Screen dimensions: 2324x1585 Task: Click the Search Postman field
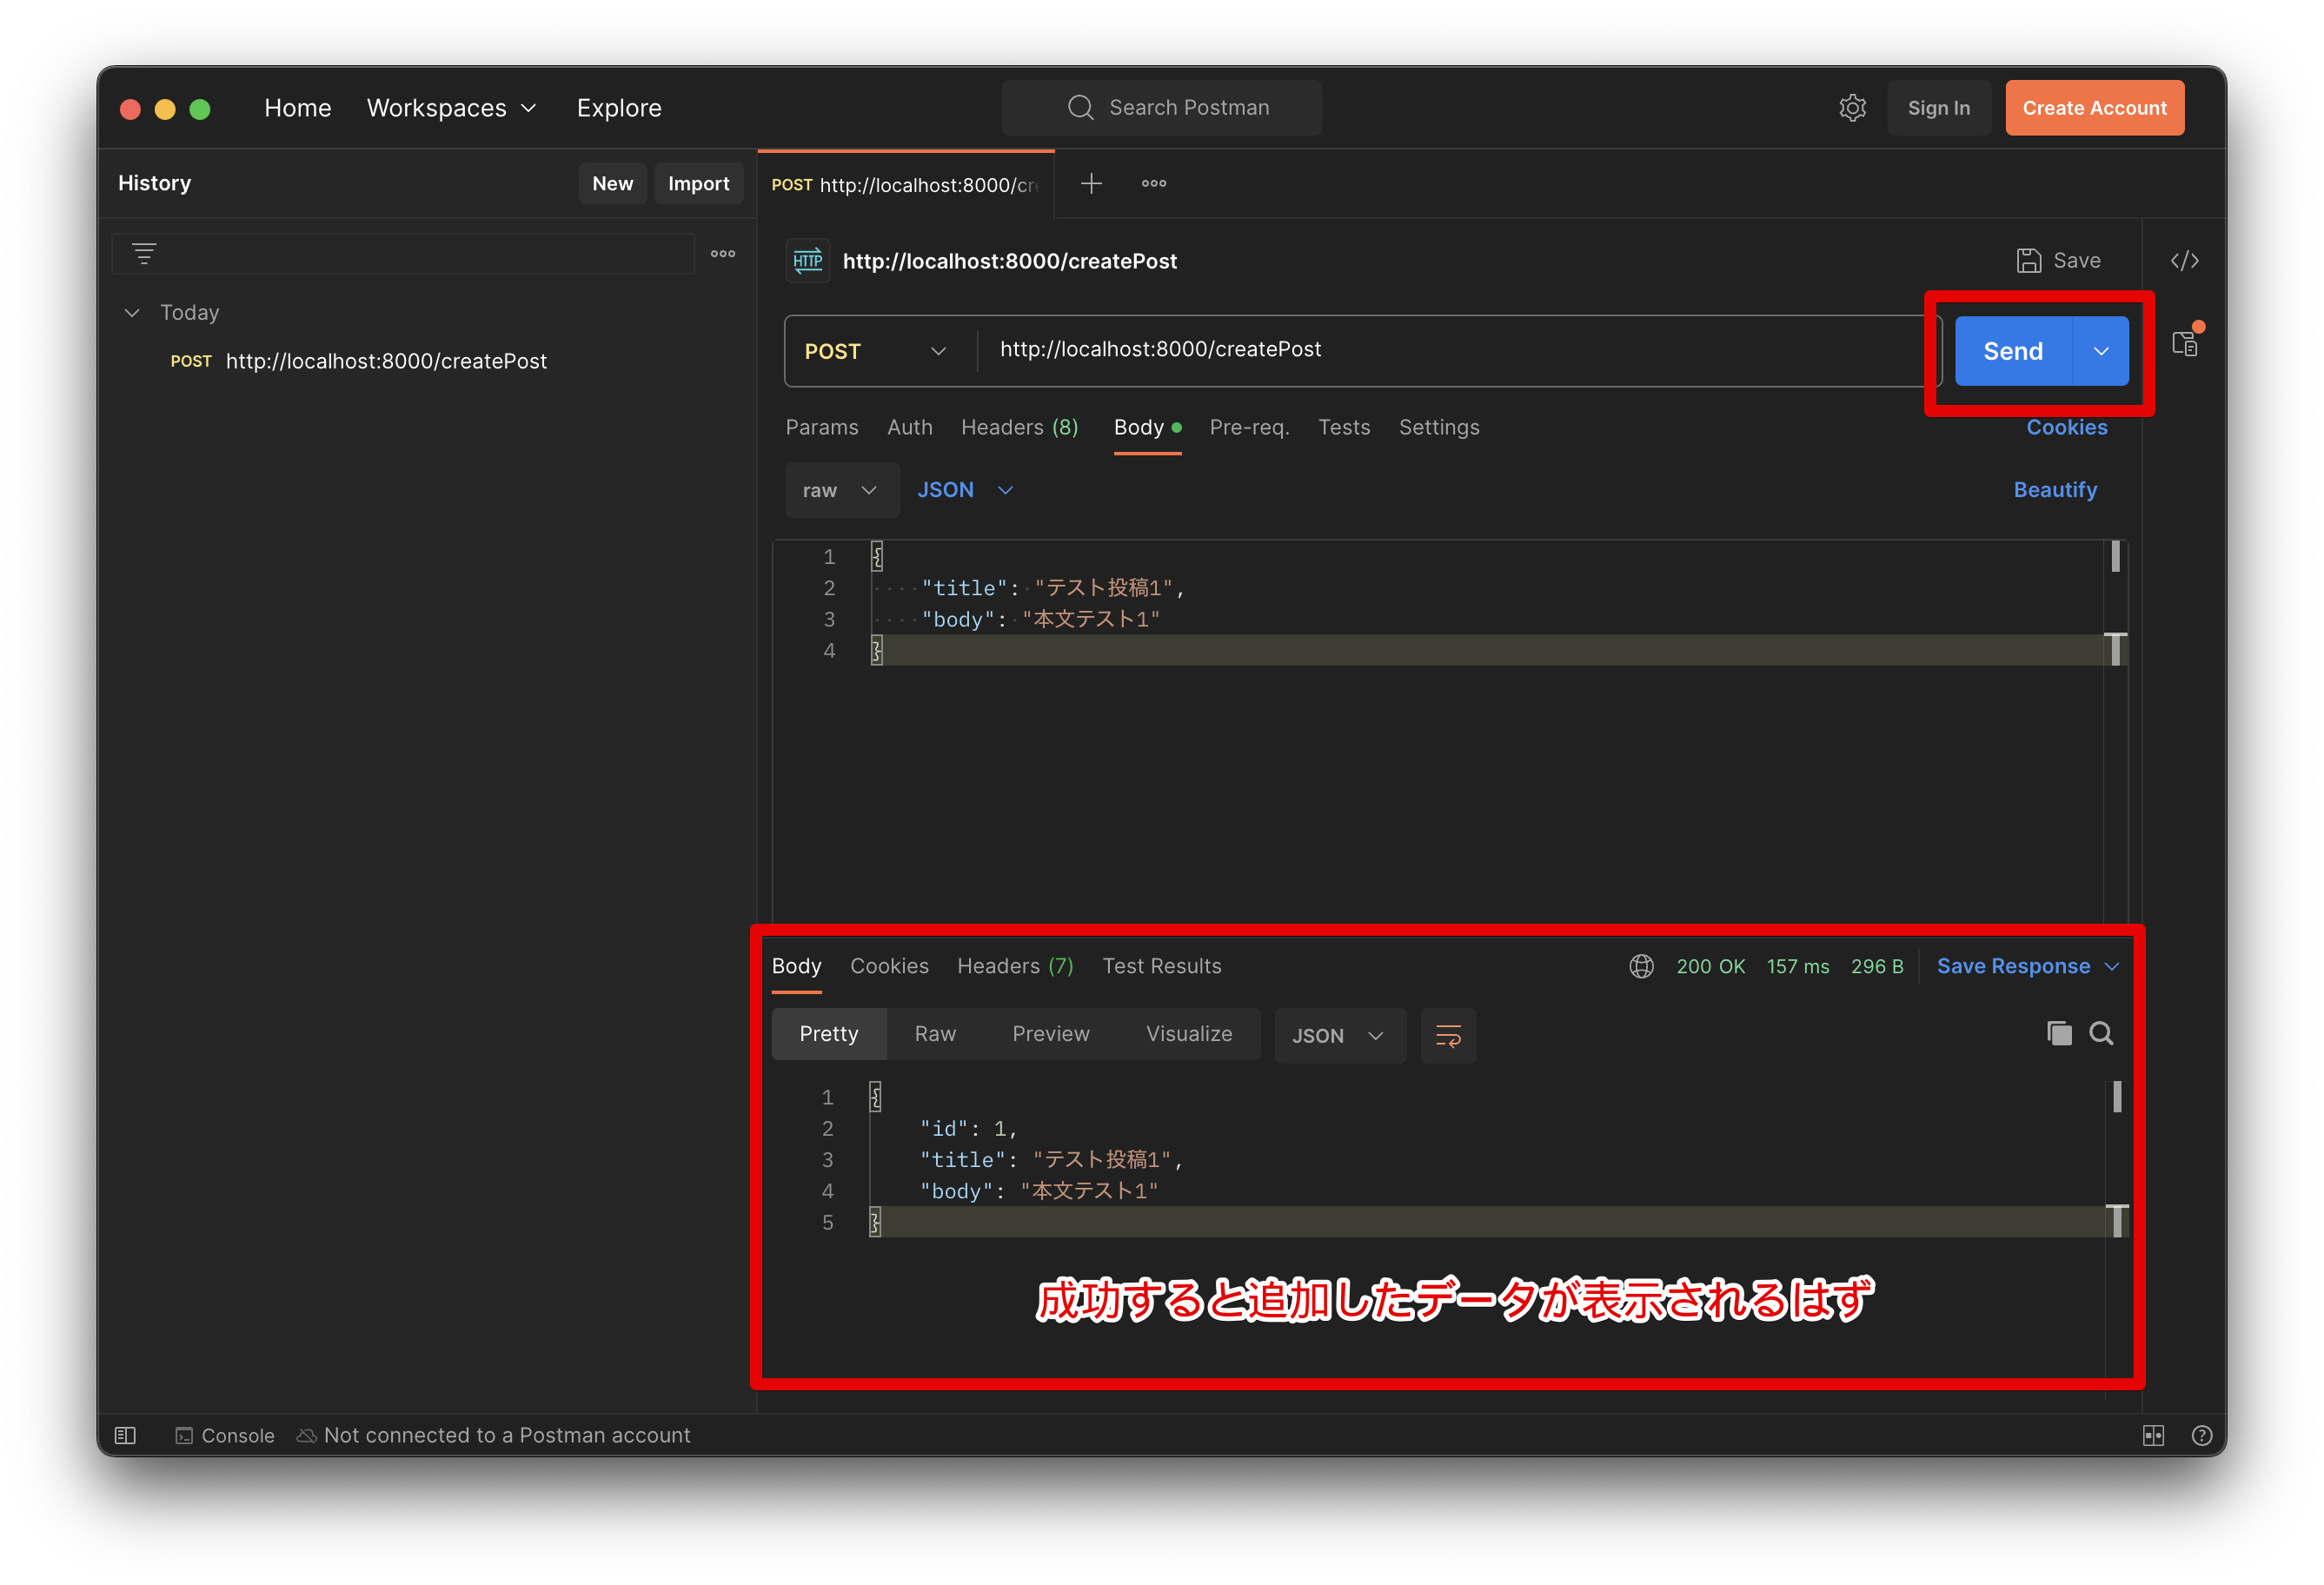point(1161,108)
